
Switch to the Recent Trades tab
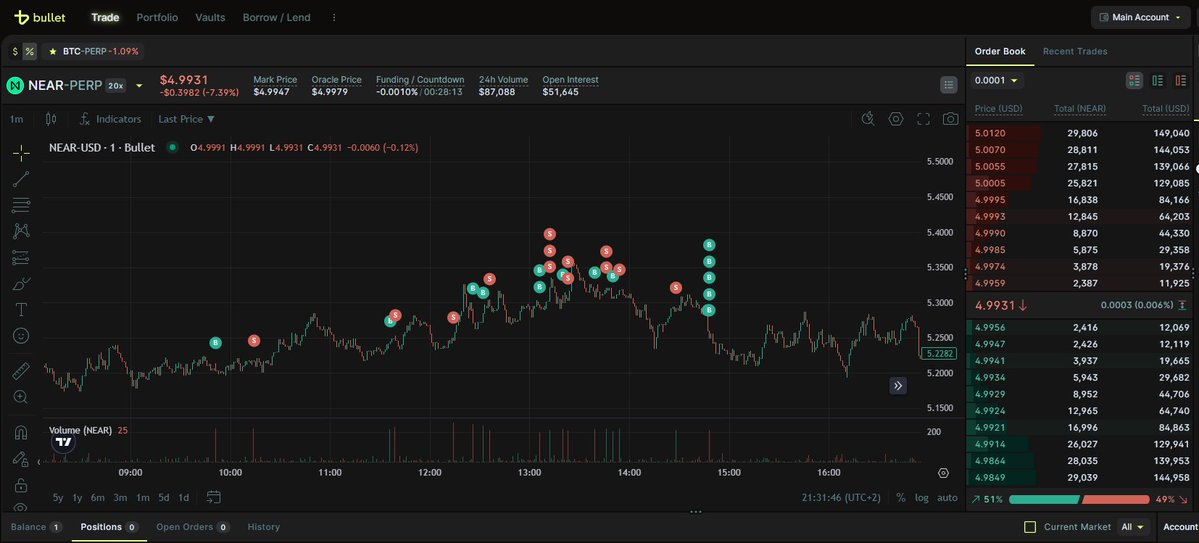[1074, 51]
